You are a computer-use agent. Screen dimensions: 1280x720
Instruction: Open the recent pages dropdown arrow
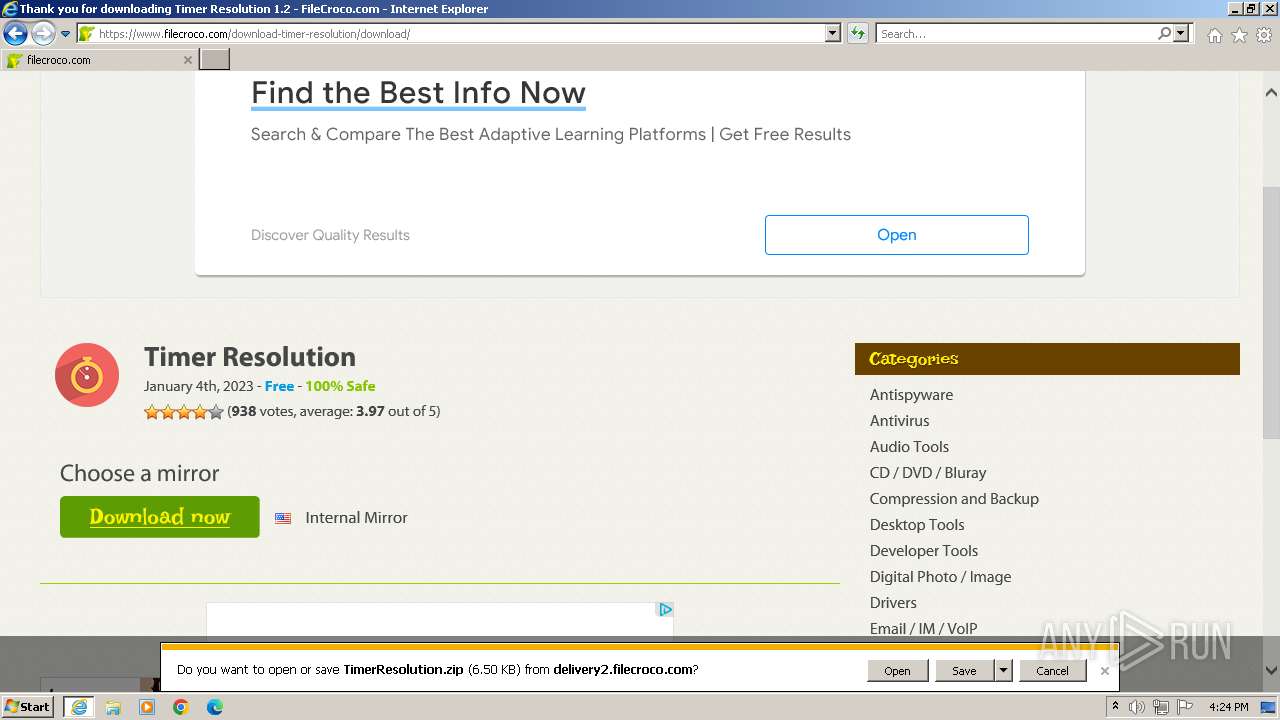pos(65,34)
